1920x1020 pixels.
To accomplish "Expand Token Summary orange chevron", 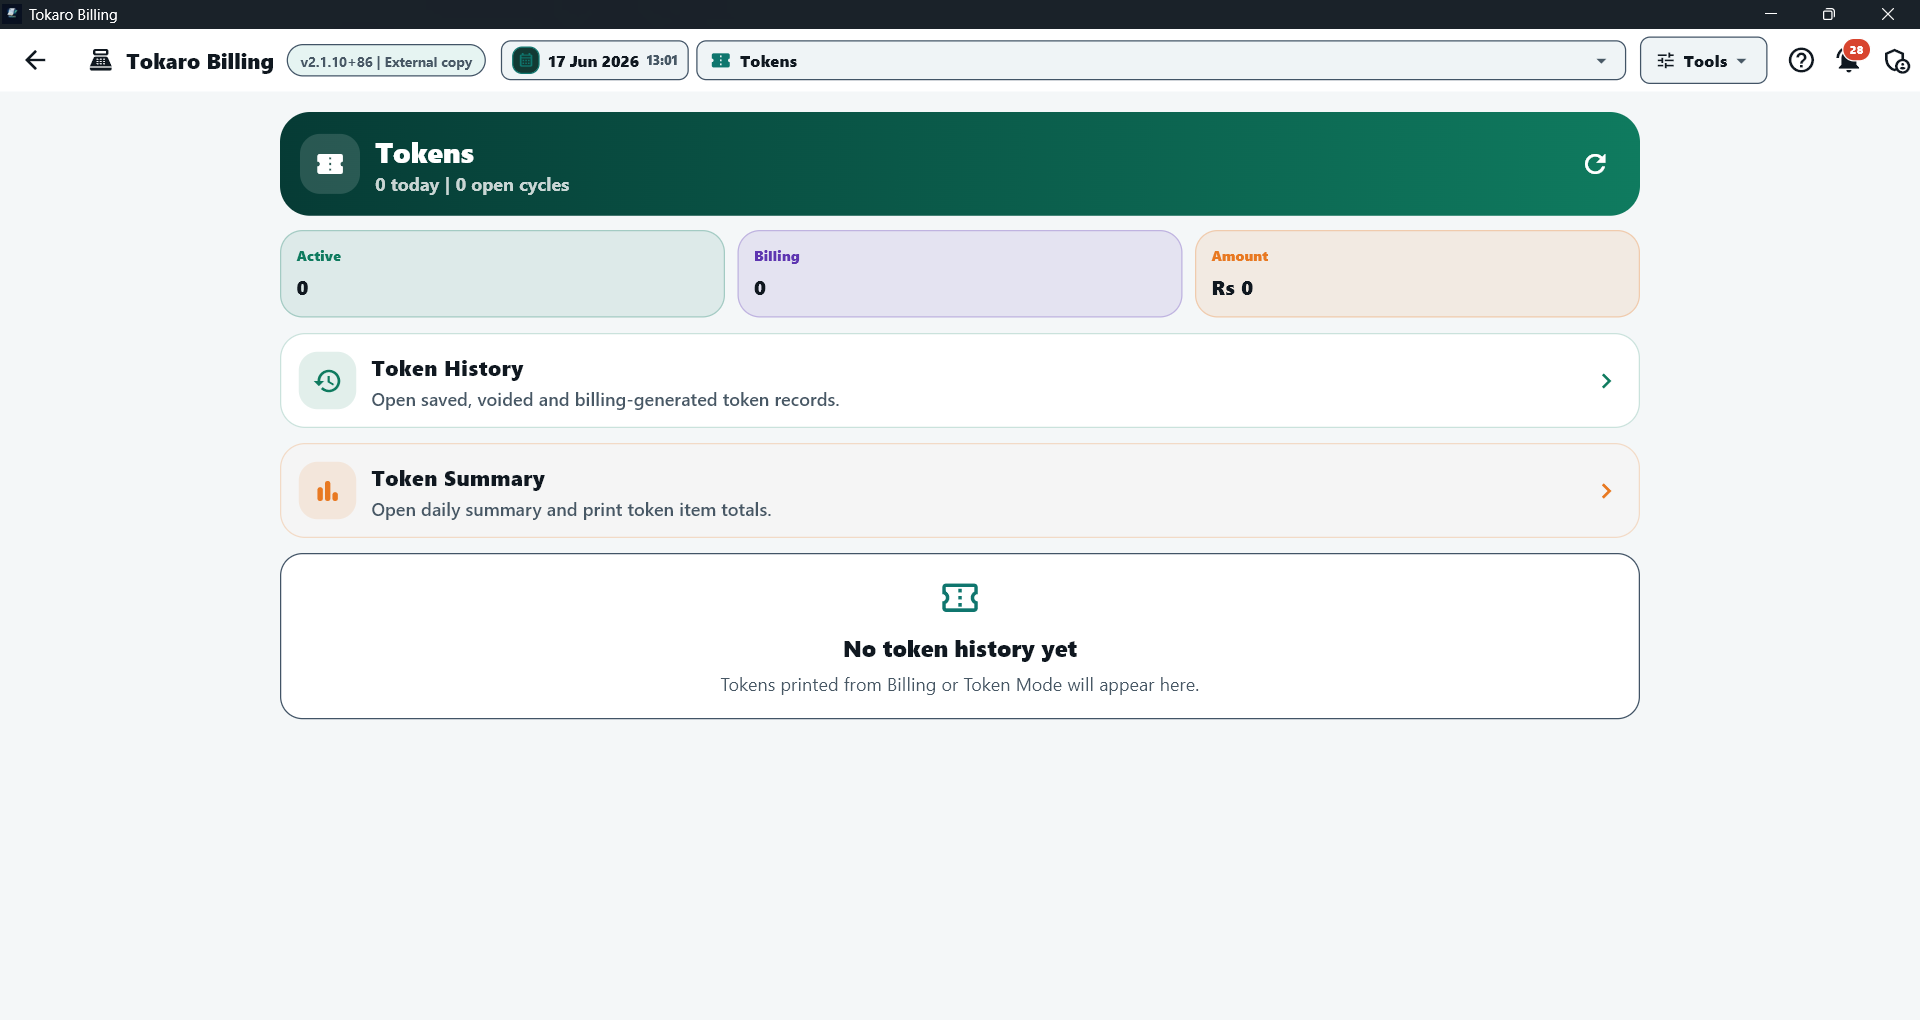I will tap(1606, 491).
